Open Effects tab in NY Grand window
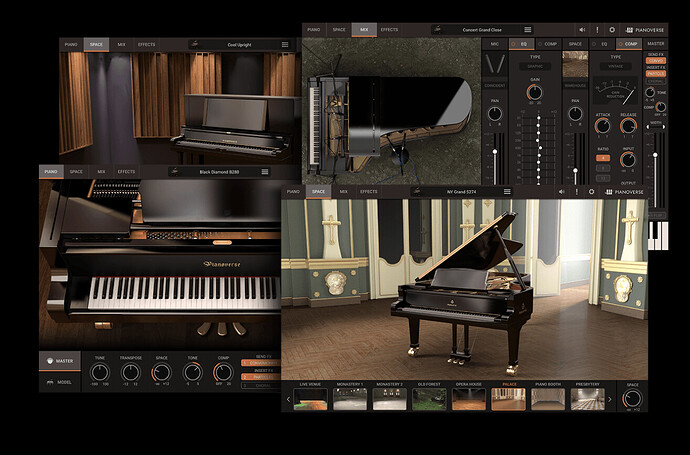690x455 pixels. [369, 191]
